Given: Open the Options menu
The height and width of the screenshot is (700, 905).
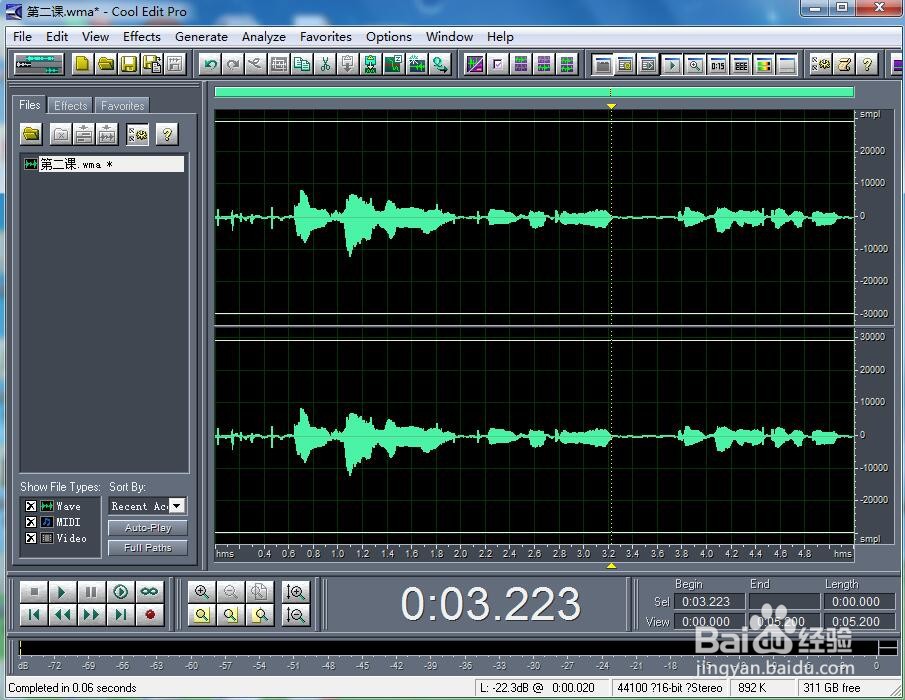Looking at the screenshot, I should pos(388,37).
